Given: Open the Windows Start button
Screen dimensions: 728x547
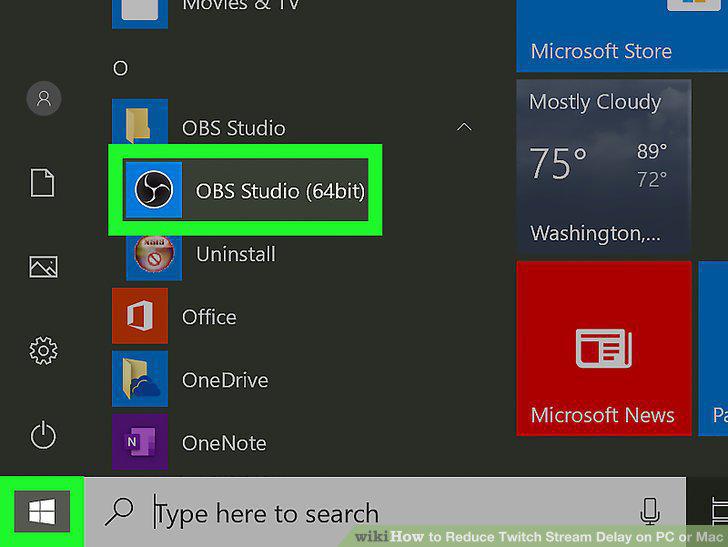Looking at the screenshot, I should click(42, 511).
